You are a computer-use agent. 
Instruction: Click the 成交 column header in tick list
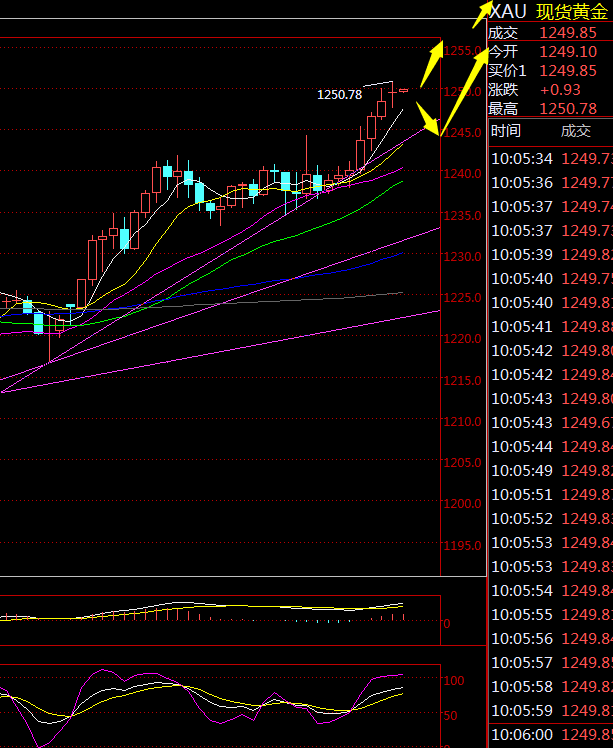tap(576, 131)
